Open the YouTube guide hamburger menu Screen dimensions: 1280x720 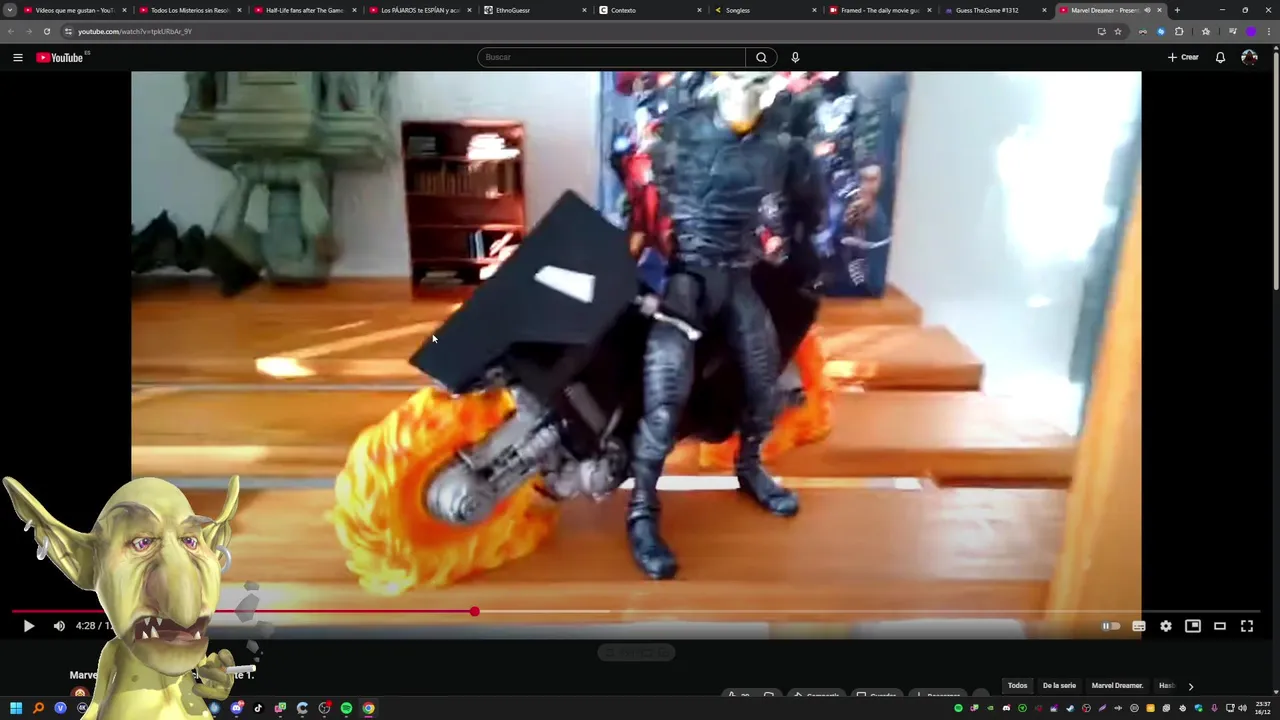[18, 57]
